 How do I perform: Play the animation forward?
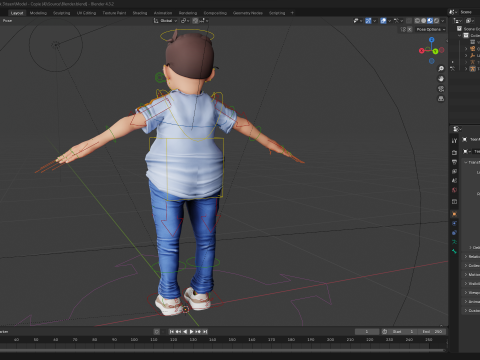click(191, 332)
